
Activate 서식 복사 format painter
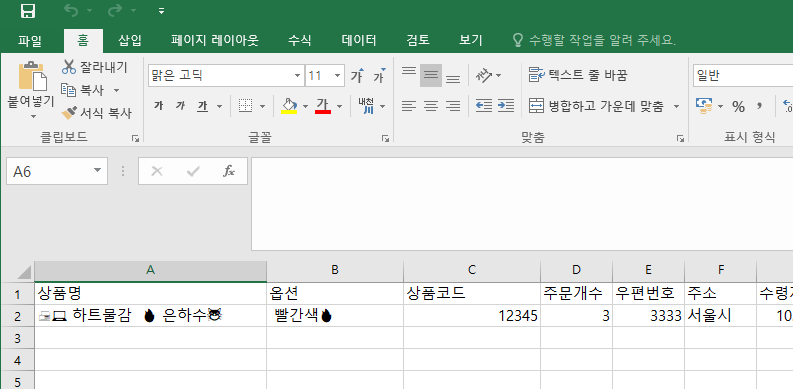click(x=96, y=113)
